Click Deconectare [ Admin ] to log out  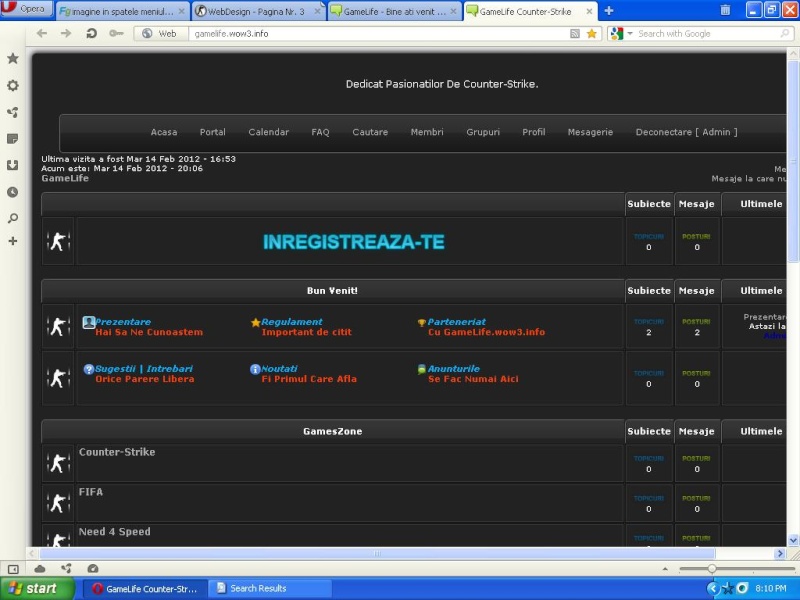coord(686,132)
